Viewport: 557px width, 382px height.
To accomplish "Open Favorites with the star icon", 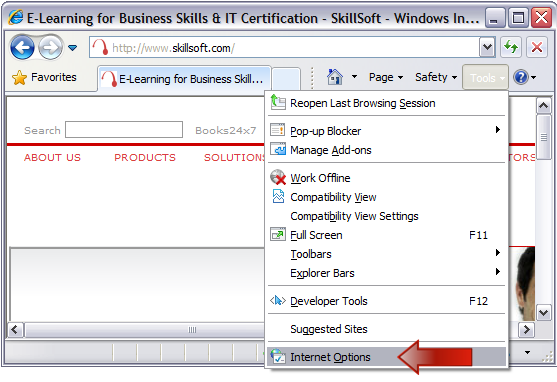I will click(44, 77).
